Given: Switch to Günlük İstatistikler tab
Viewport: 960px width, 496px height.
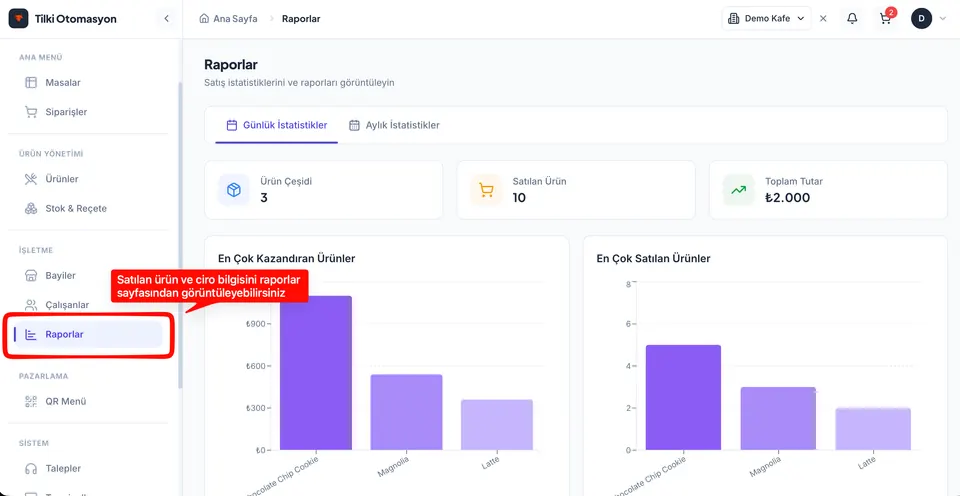Looking at the screenshot, I should tap(277, 125).
